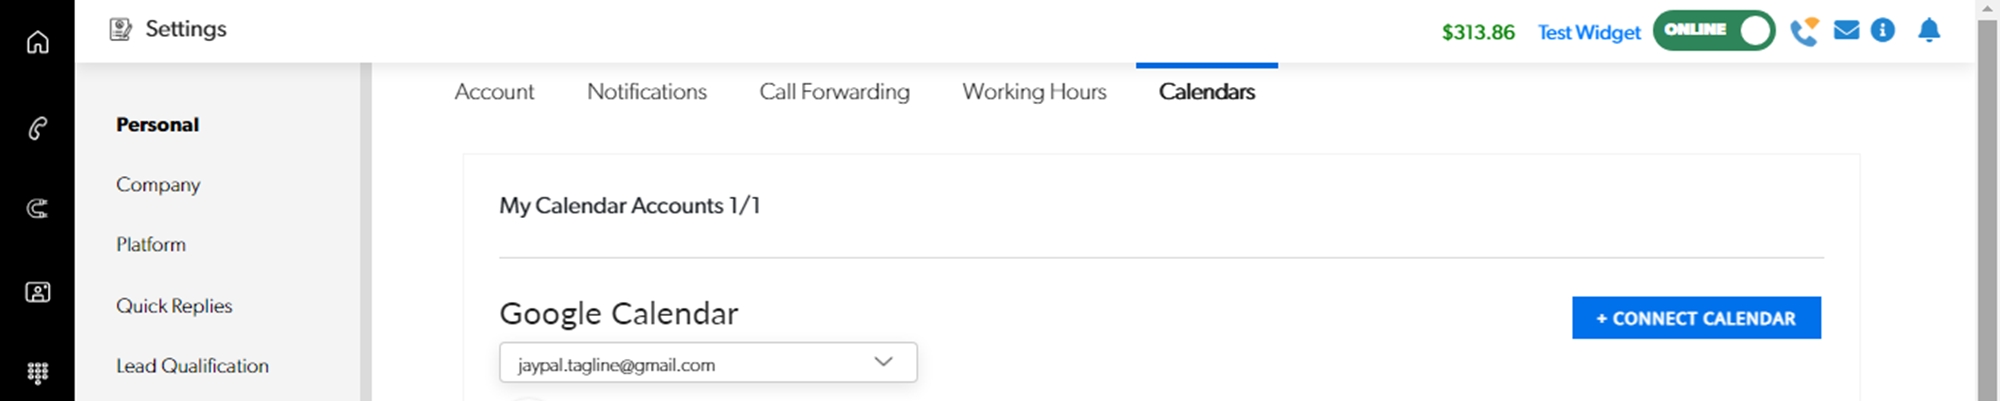
Task: Open the contacts card icon in sidebar
Action: pyautogui.click(x=37, y=292)
